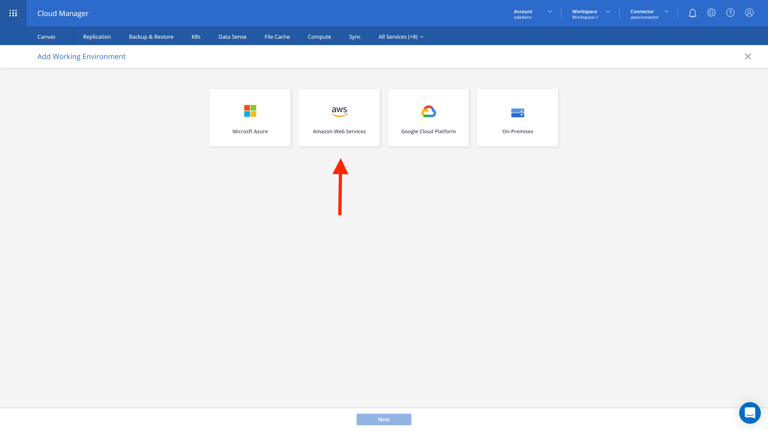Click the Amazon Web Services label
The height and width of the screenshot is (431, 768).
tap(339, 131)
